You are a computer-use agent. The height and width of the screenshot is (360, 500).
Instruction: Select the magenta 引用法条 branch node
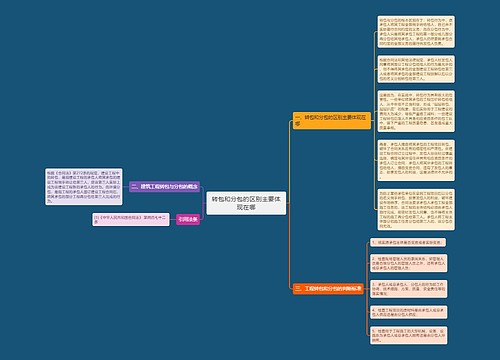point(188,219)
